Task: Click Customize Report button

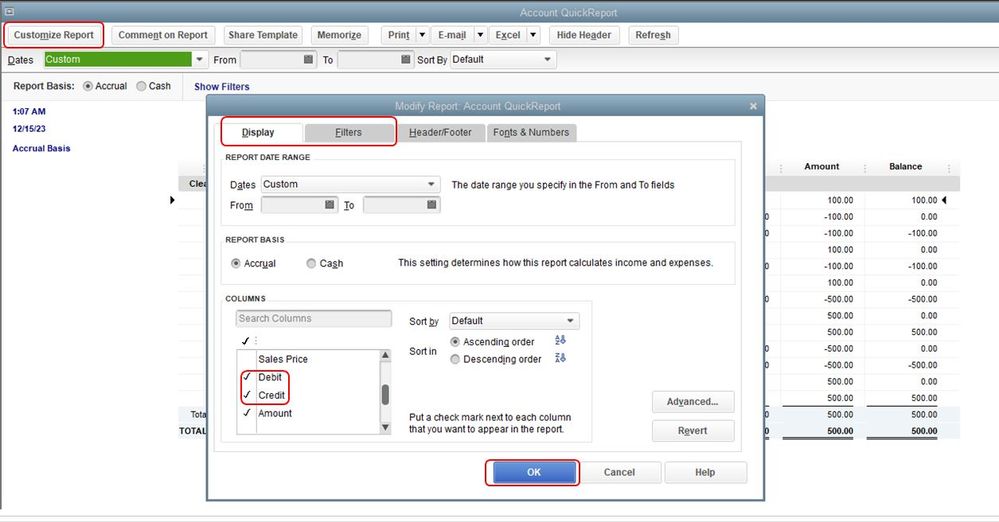Action: [54, 35]
